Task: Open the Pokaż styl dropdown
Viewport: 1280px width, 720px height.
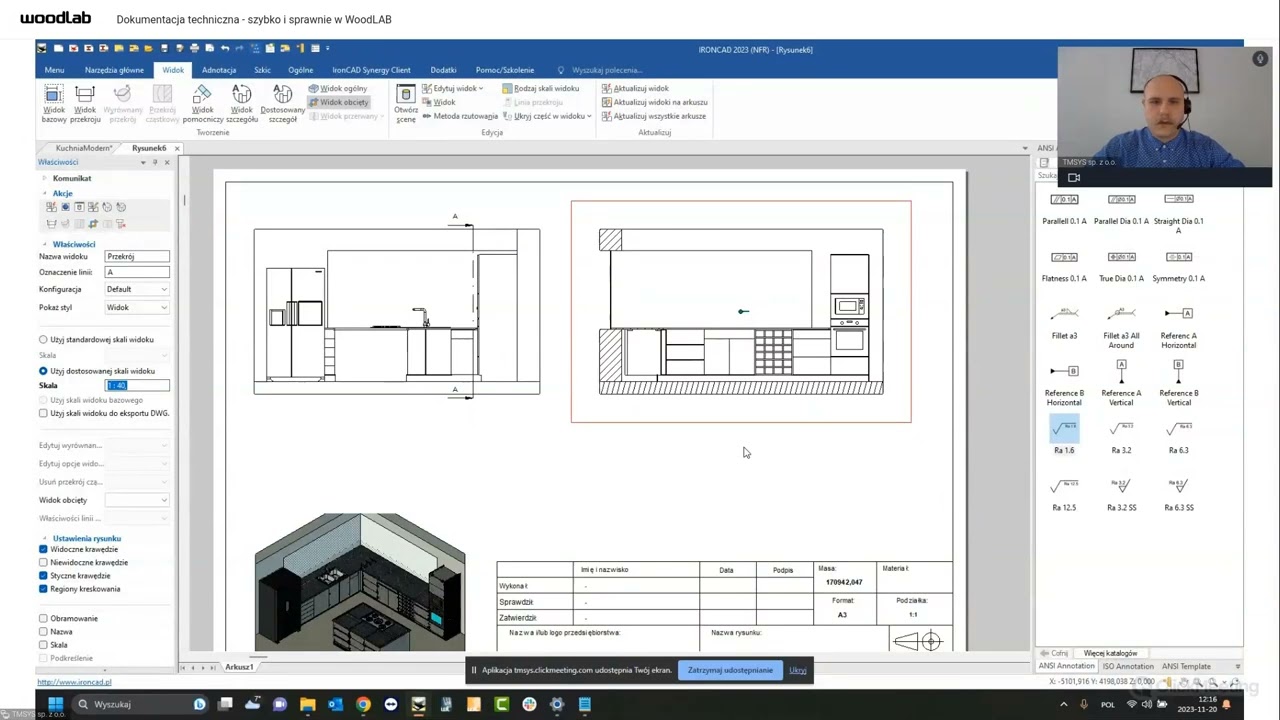Action: click(x=137, y=307)
